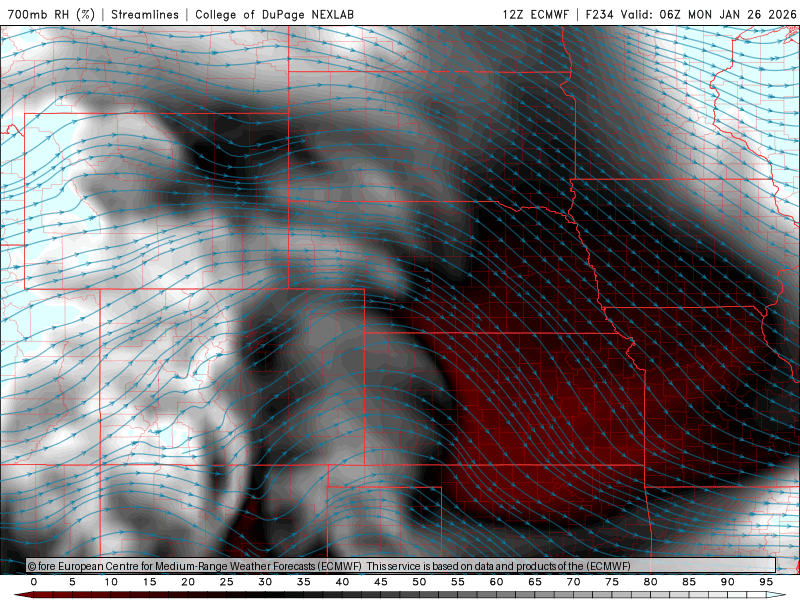Click 'F234 Valid: 06Z MON JAN 26 2026' text
800x600 pixels.
coord(691,14)
